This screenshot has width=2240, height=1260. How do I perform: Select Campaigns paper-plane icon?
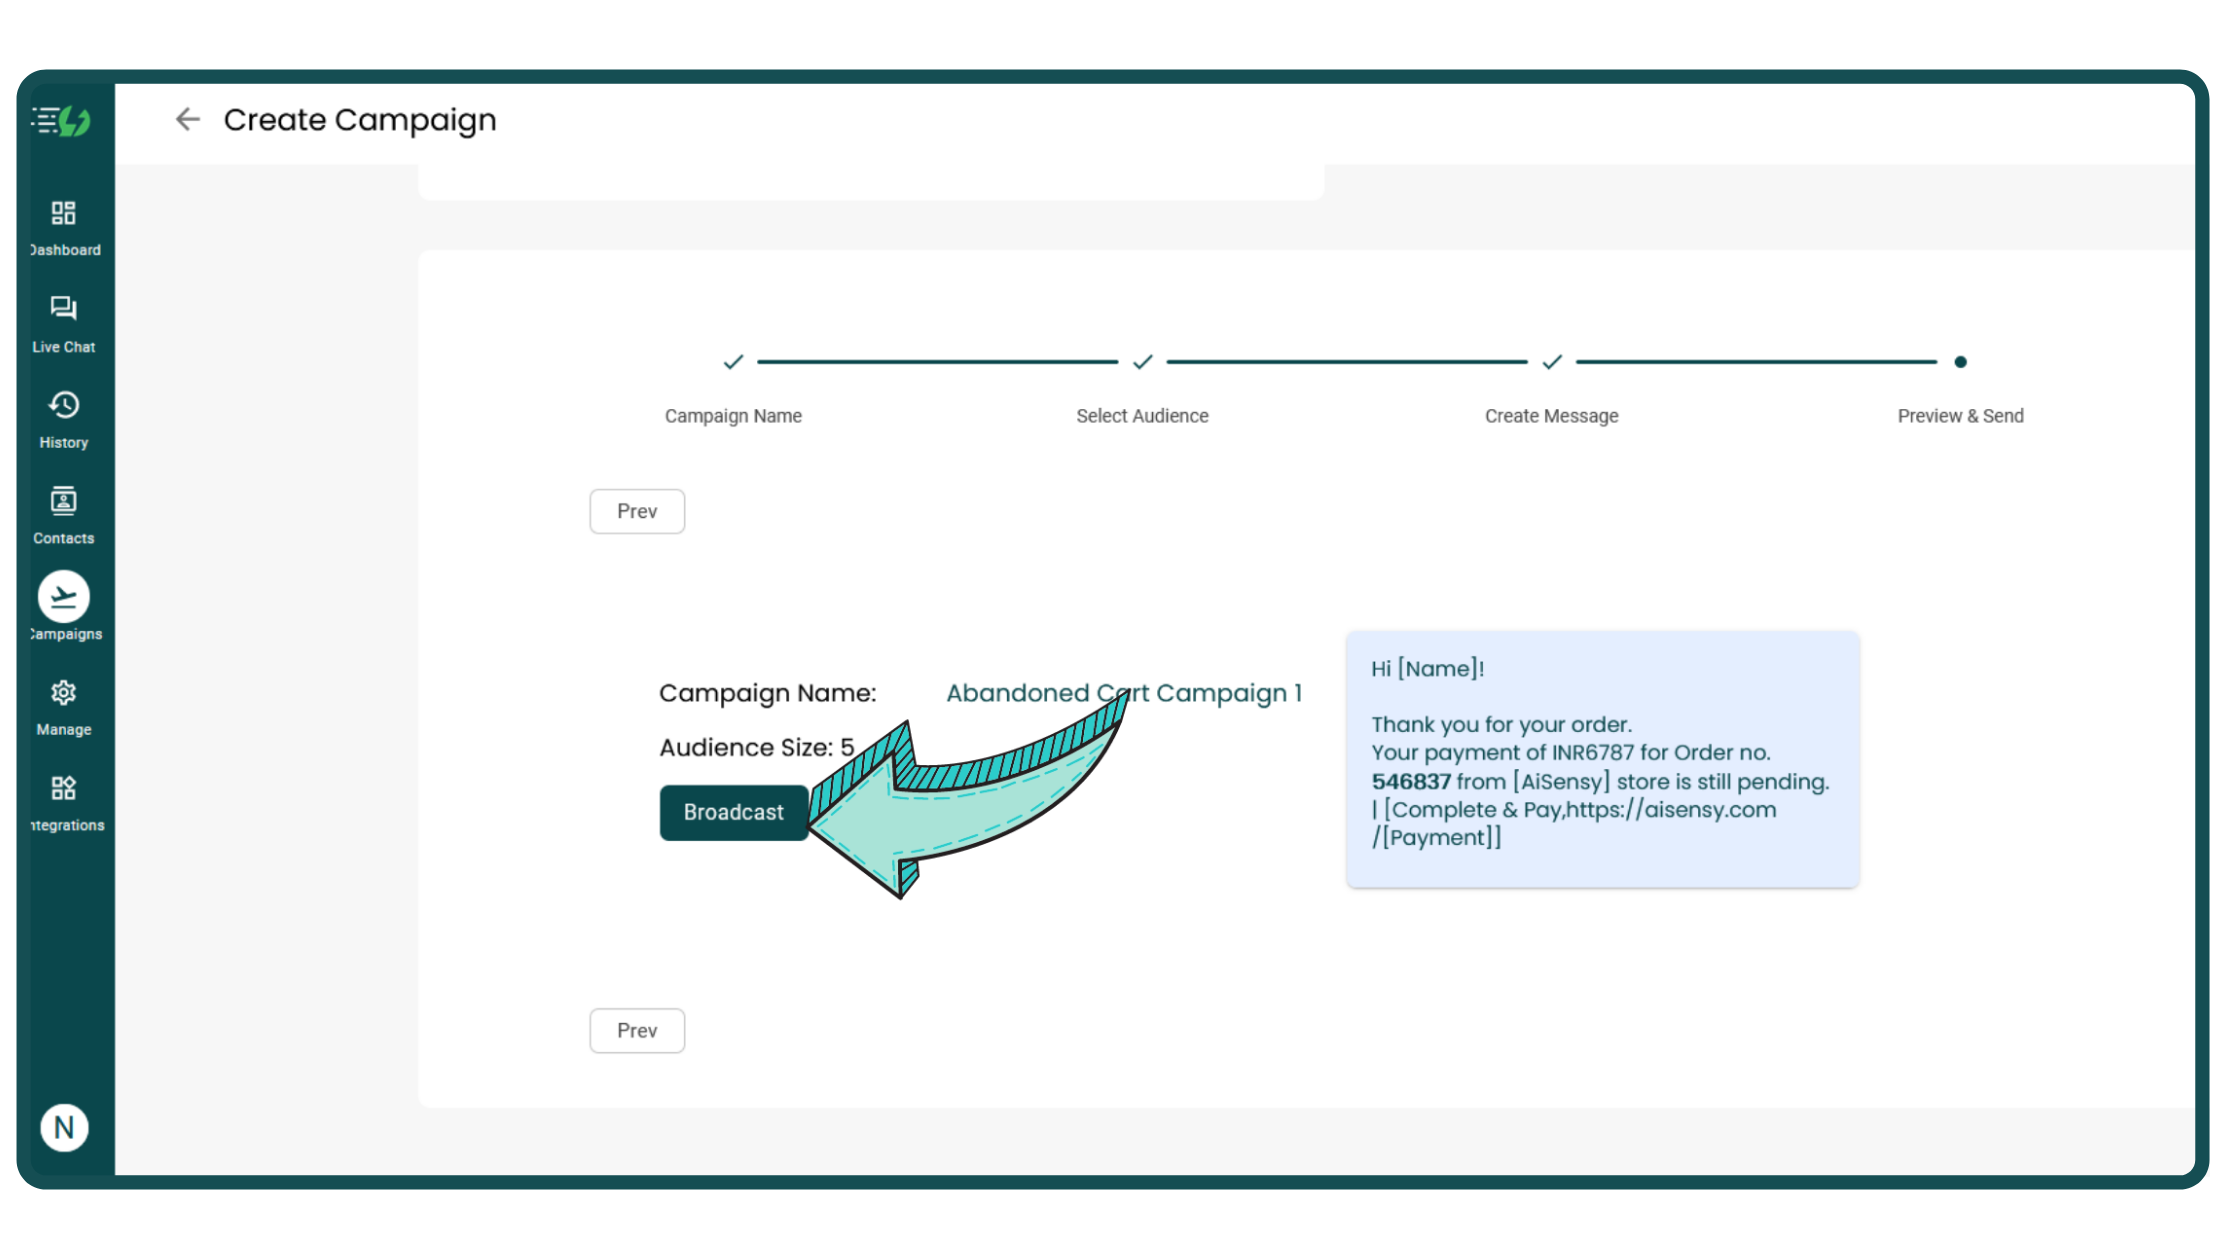(x=63, y=597)
